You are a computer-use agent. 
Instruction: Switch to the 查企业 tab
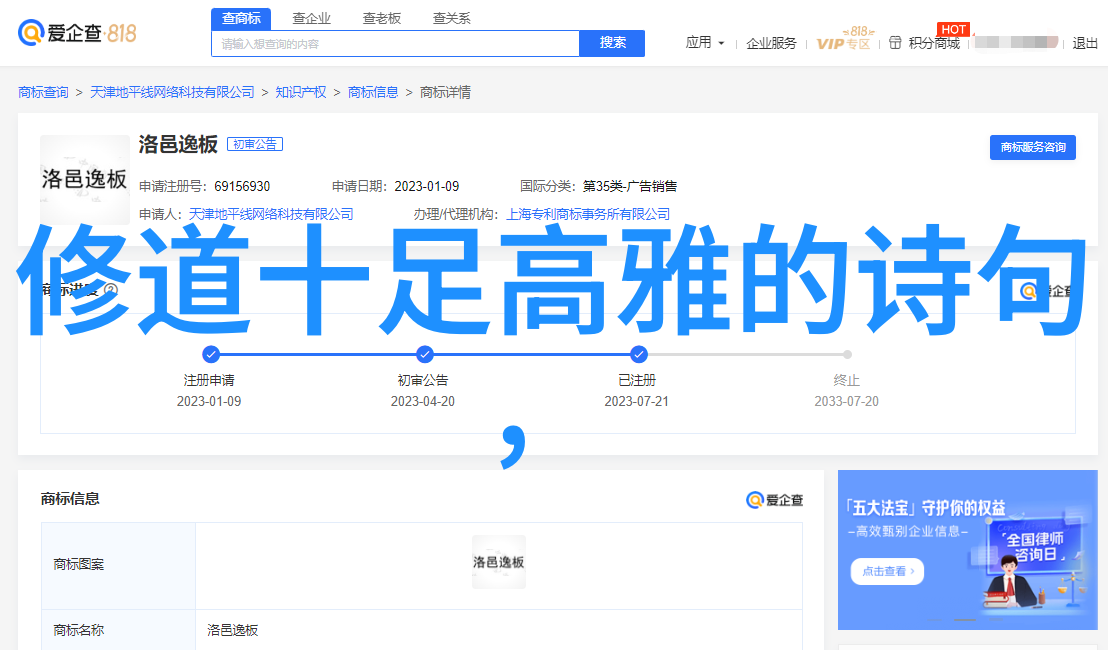coord(312,18)
